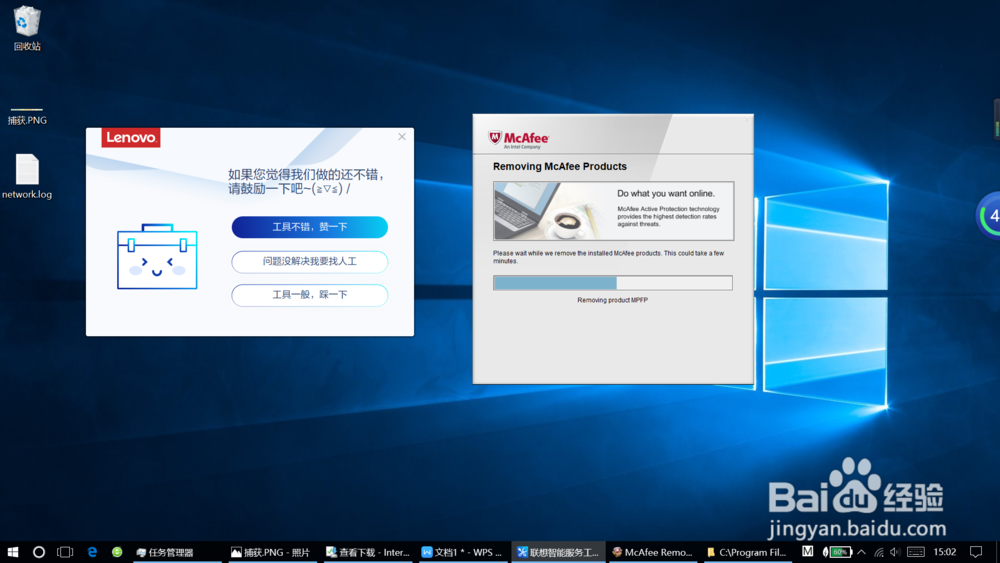The image size is (1000, 563).
Task: Switch to 捕获.PNG - 照片 taskbar window
Action: (x=270, y=552)
